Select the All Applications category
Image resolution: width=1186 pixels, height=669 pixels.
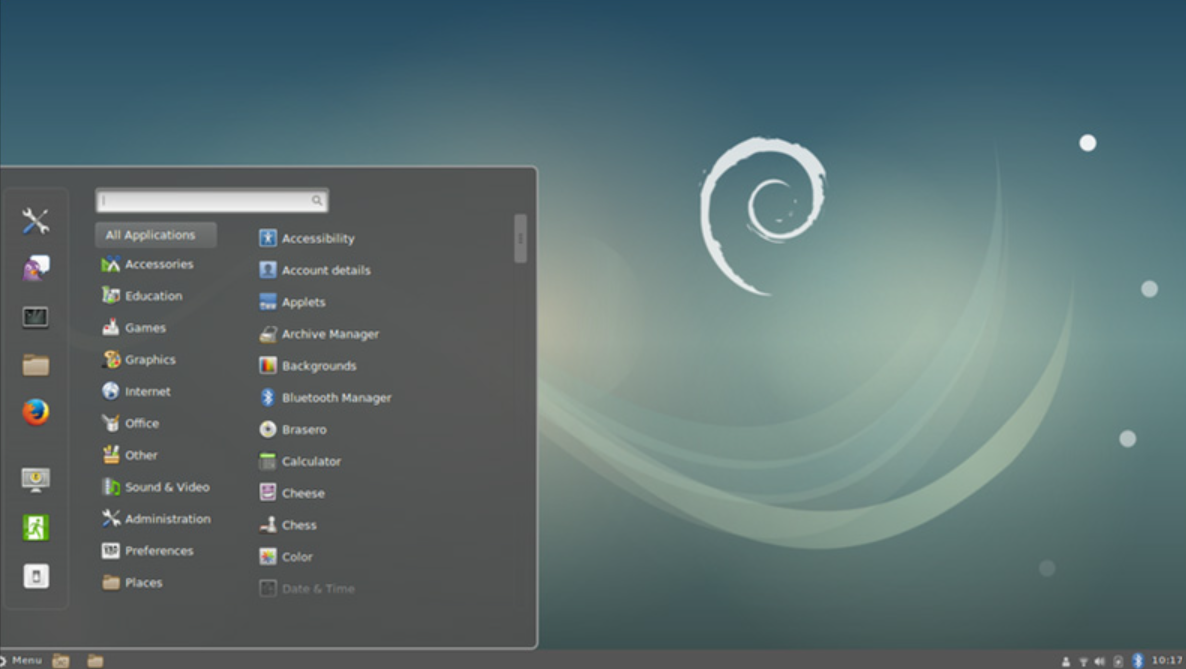tap(156, 235)
